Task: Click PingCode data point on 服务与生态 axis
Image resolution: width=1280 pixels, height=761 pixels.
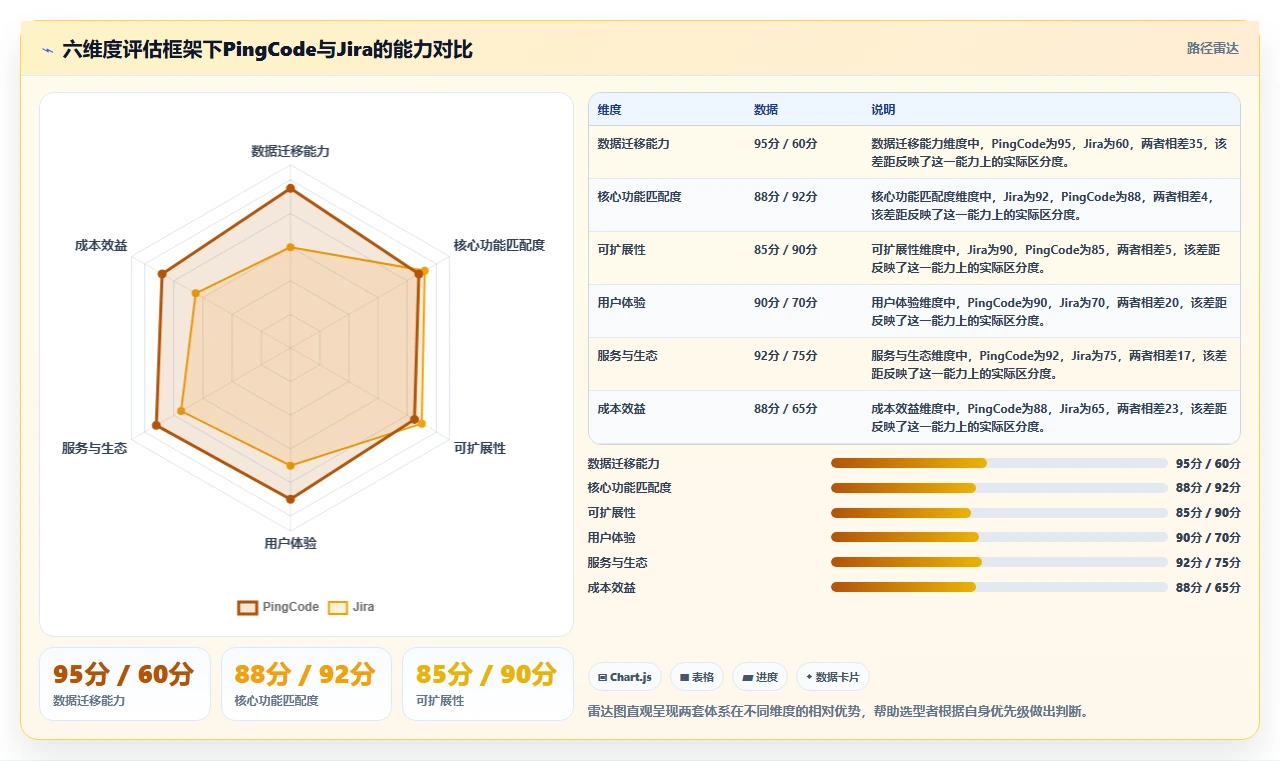Action: click(x=156, y=426)
